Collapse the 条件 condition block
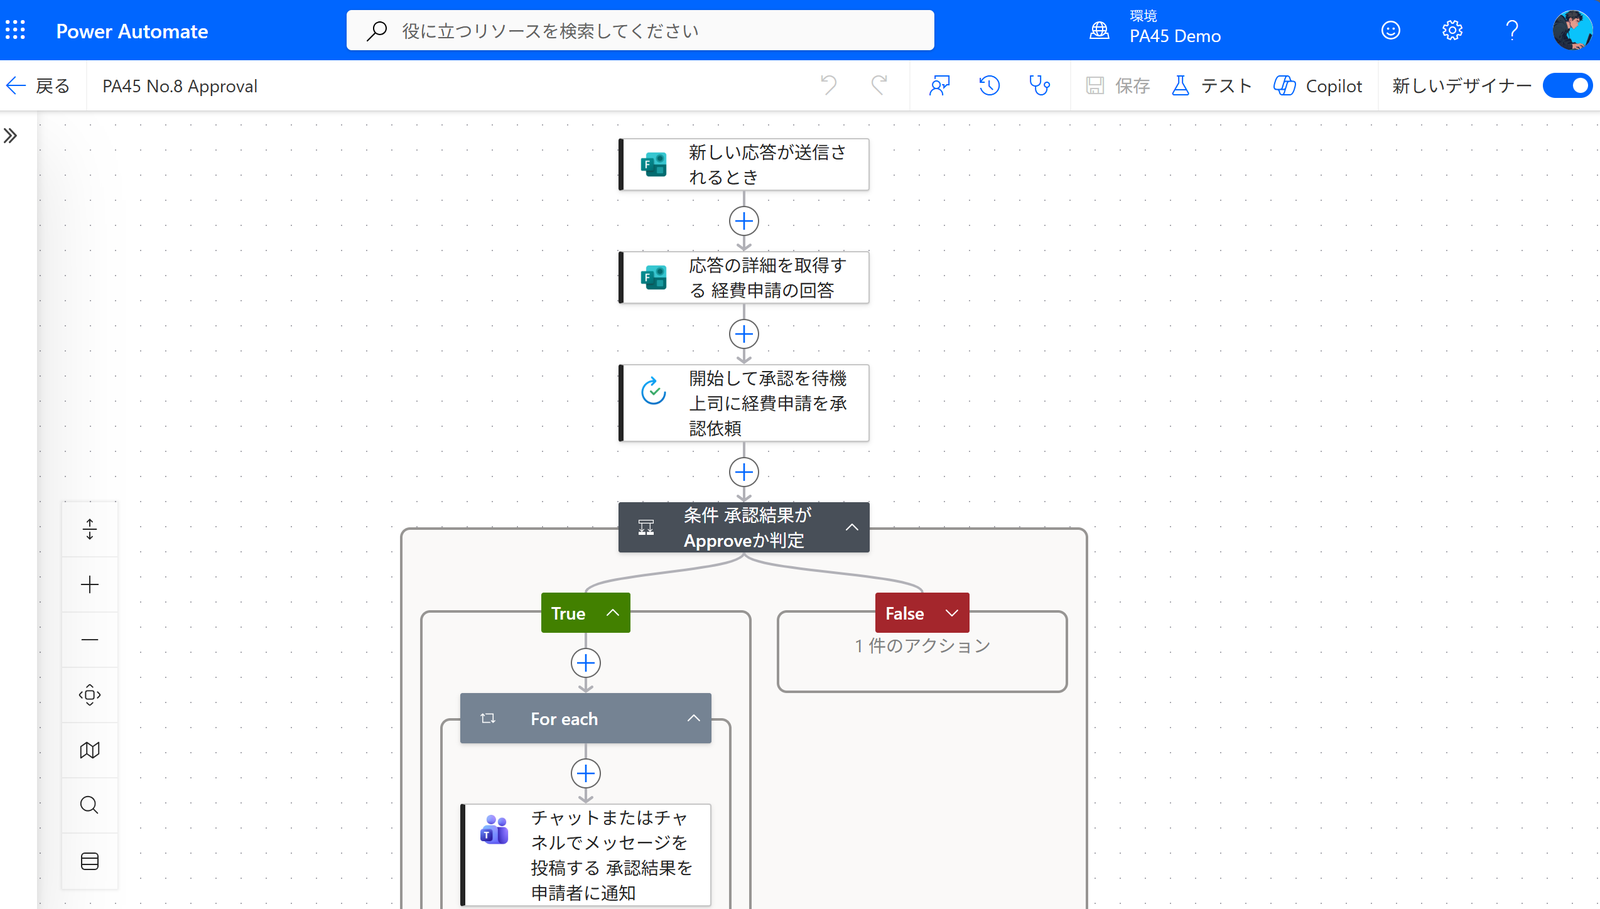 [852, 527]
